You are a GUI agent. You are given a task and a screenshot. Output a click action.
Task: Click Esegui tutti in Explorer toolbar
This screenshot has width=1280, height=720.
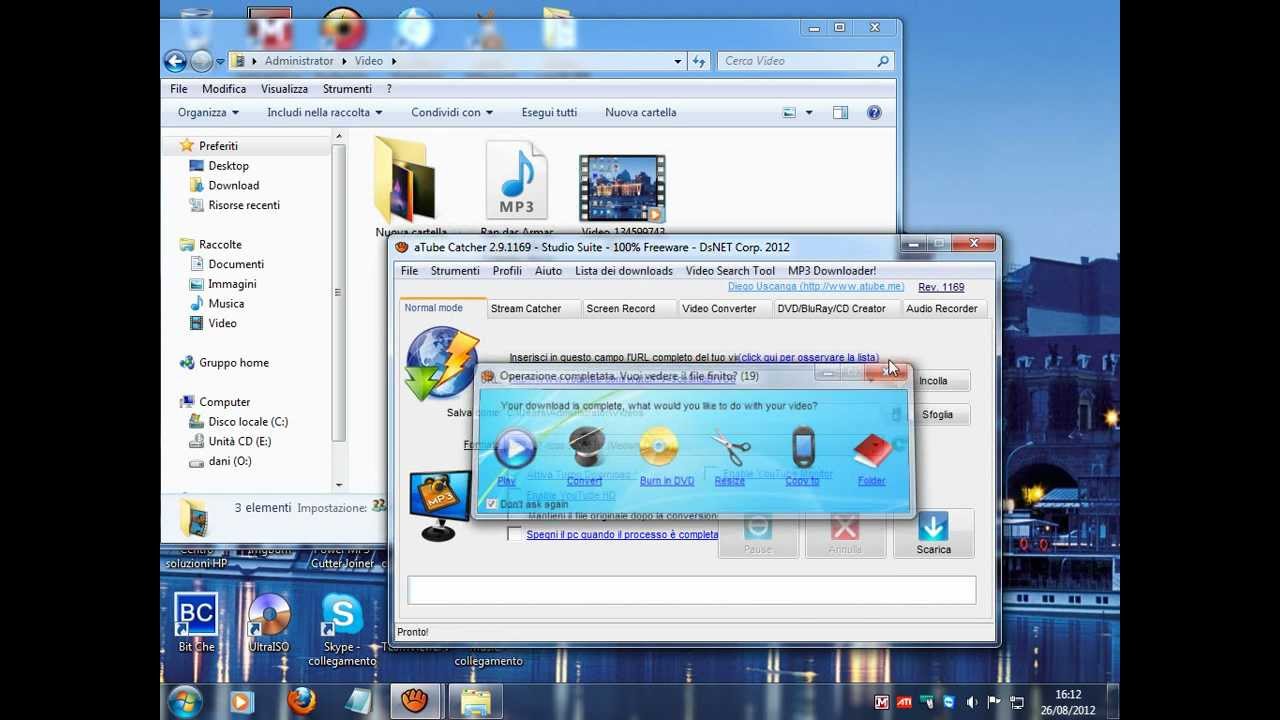pyautogui.click(x=549, y=113)
